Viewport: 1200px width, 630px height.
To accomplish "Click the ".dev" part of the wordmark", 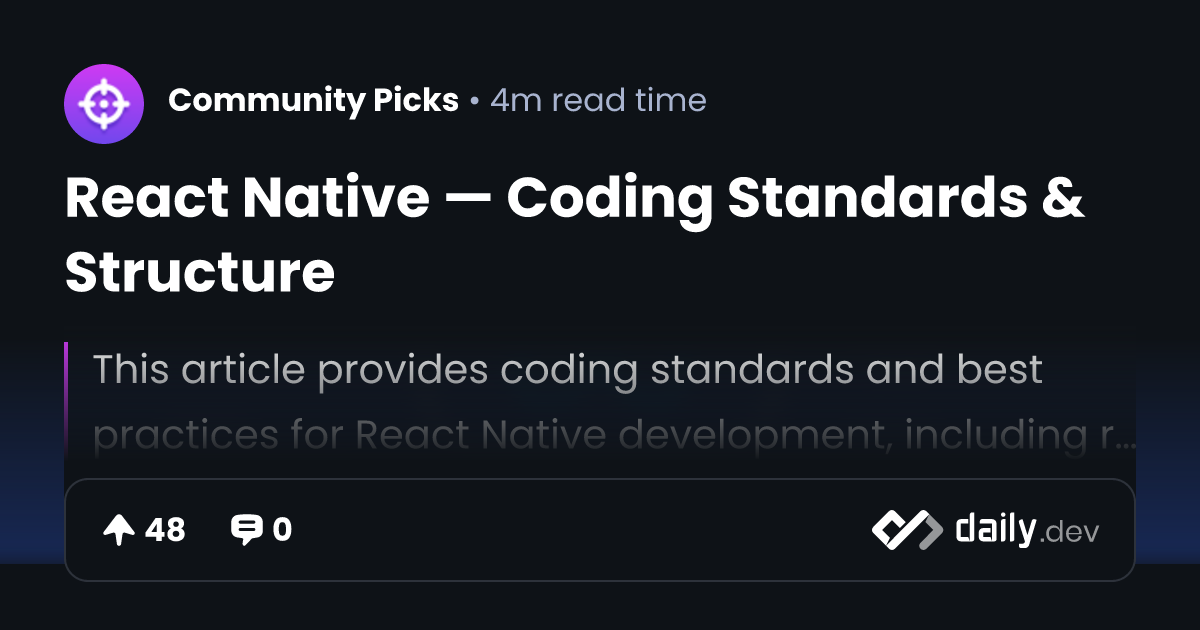I will (x=1069, y=533).
